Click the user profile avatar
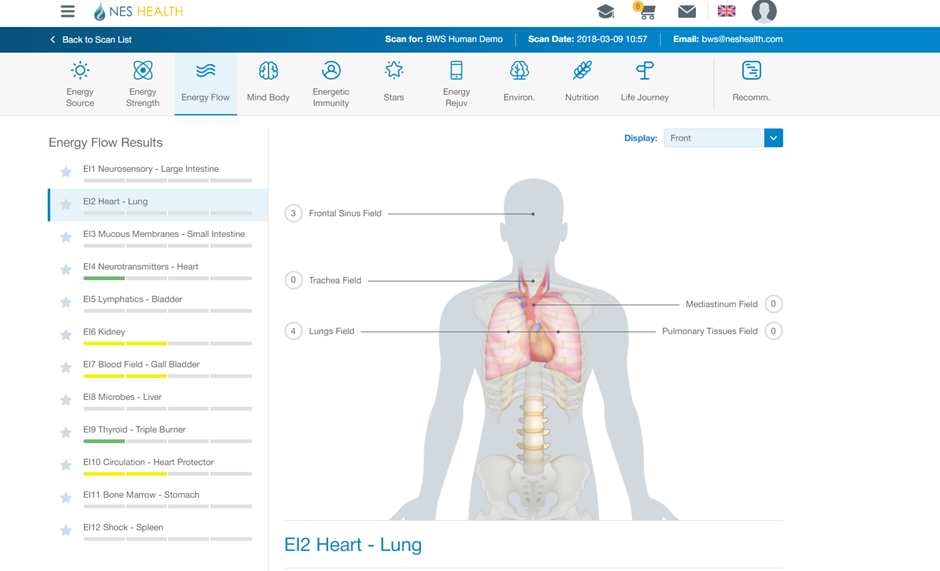 click(x=764, y=12)
